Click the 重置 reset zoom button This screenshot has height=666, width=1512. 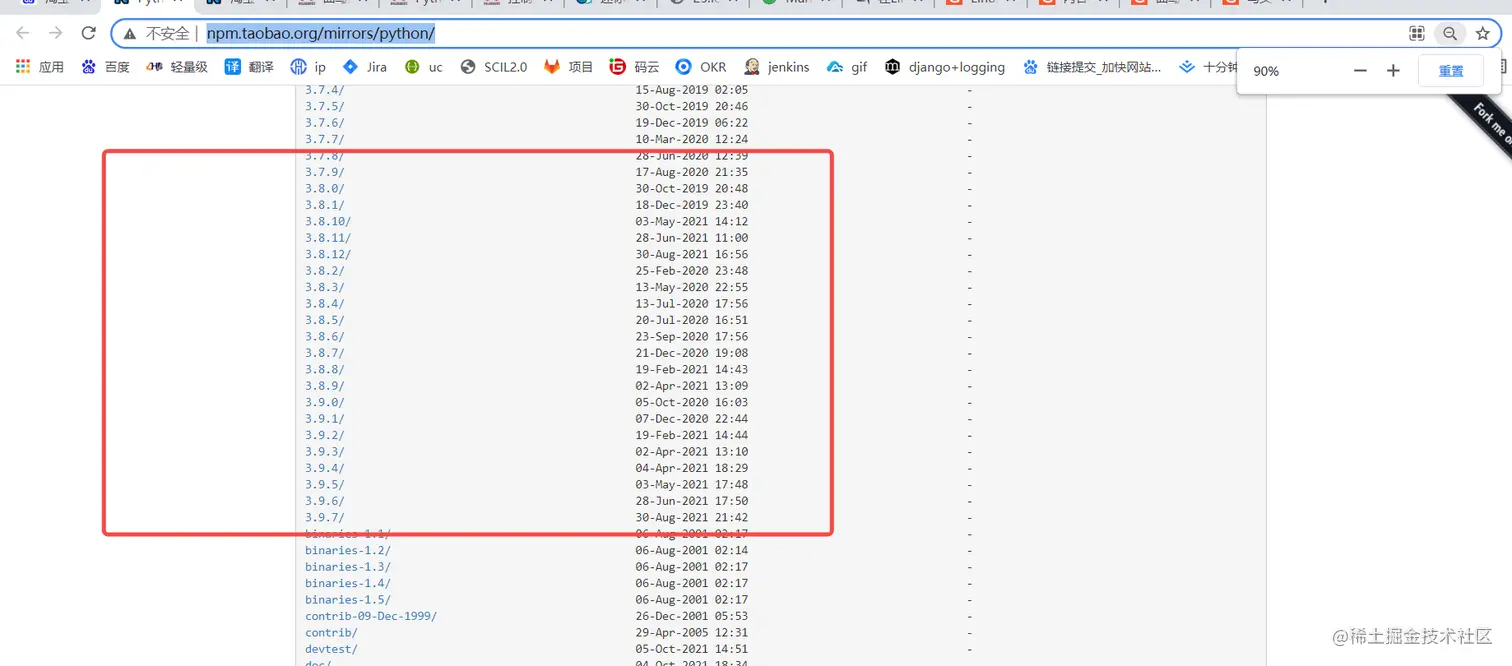1451,71
